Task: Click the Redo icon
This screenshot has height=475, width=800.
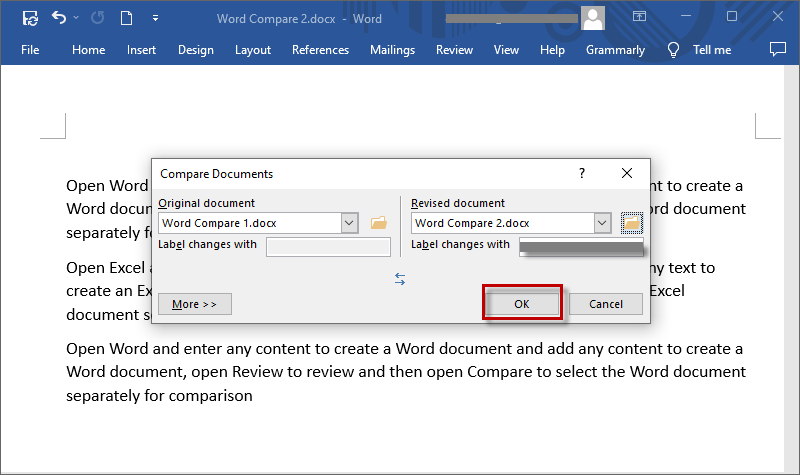Action: (97, 18)
